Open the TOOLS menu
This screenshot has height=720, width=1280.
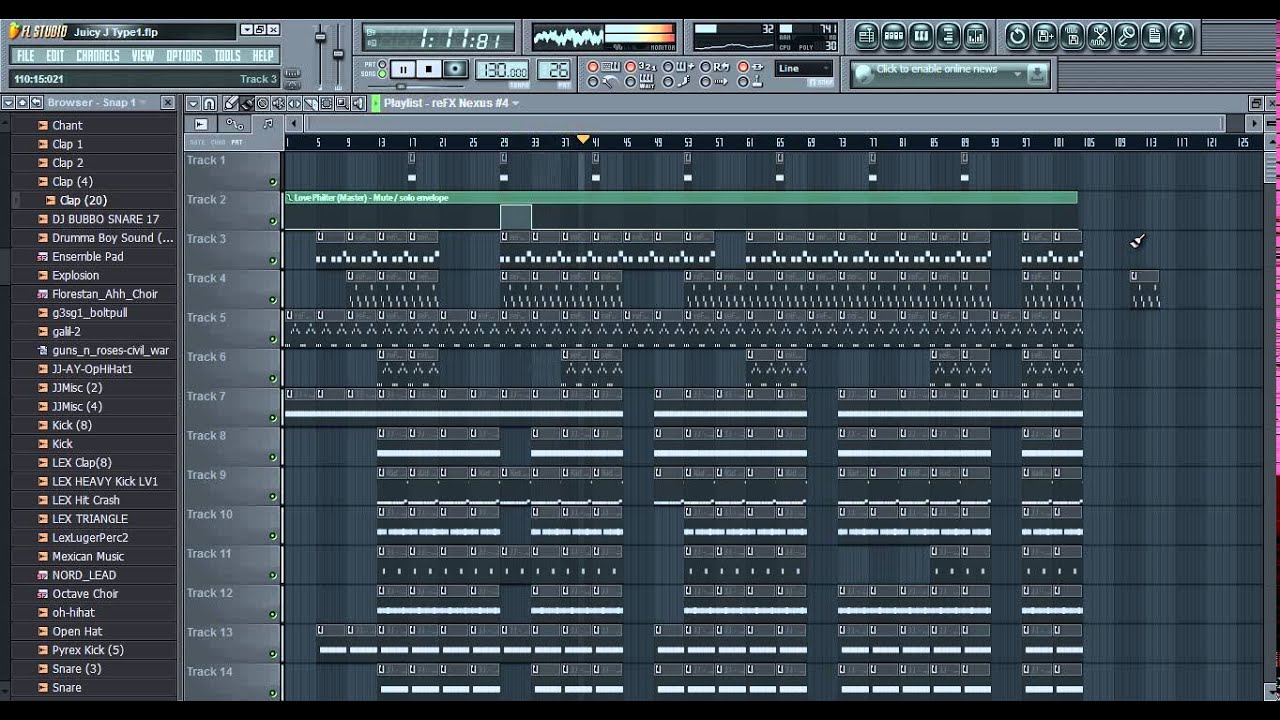pos(227,56)
